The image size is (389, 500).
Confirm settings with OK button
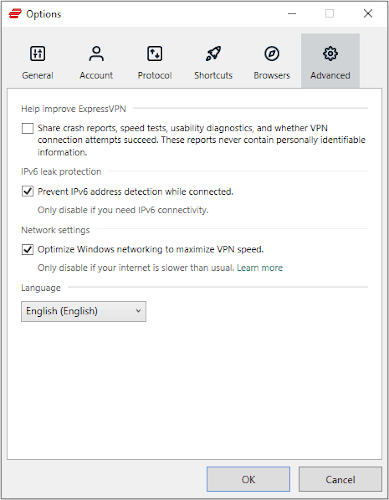248,479
